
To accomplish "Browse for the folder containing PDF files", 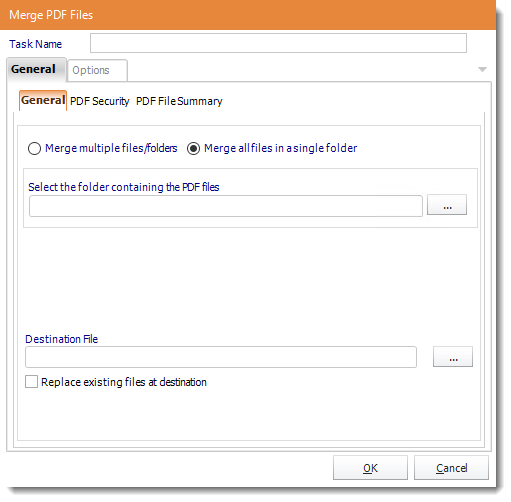I will 447,205.
